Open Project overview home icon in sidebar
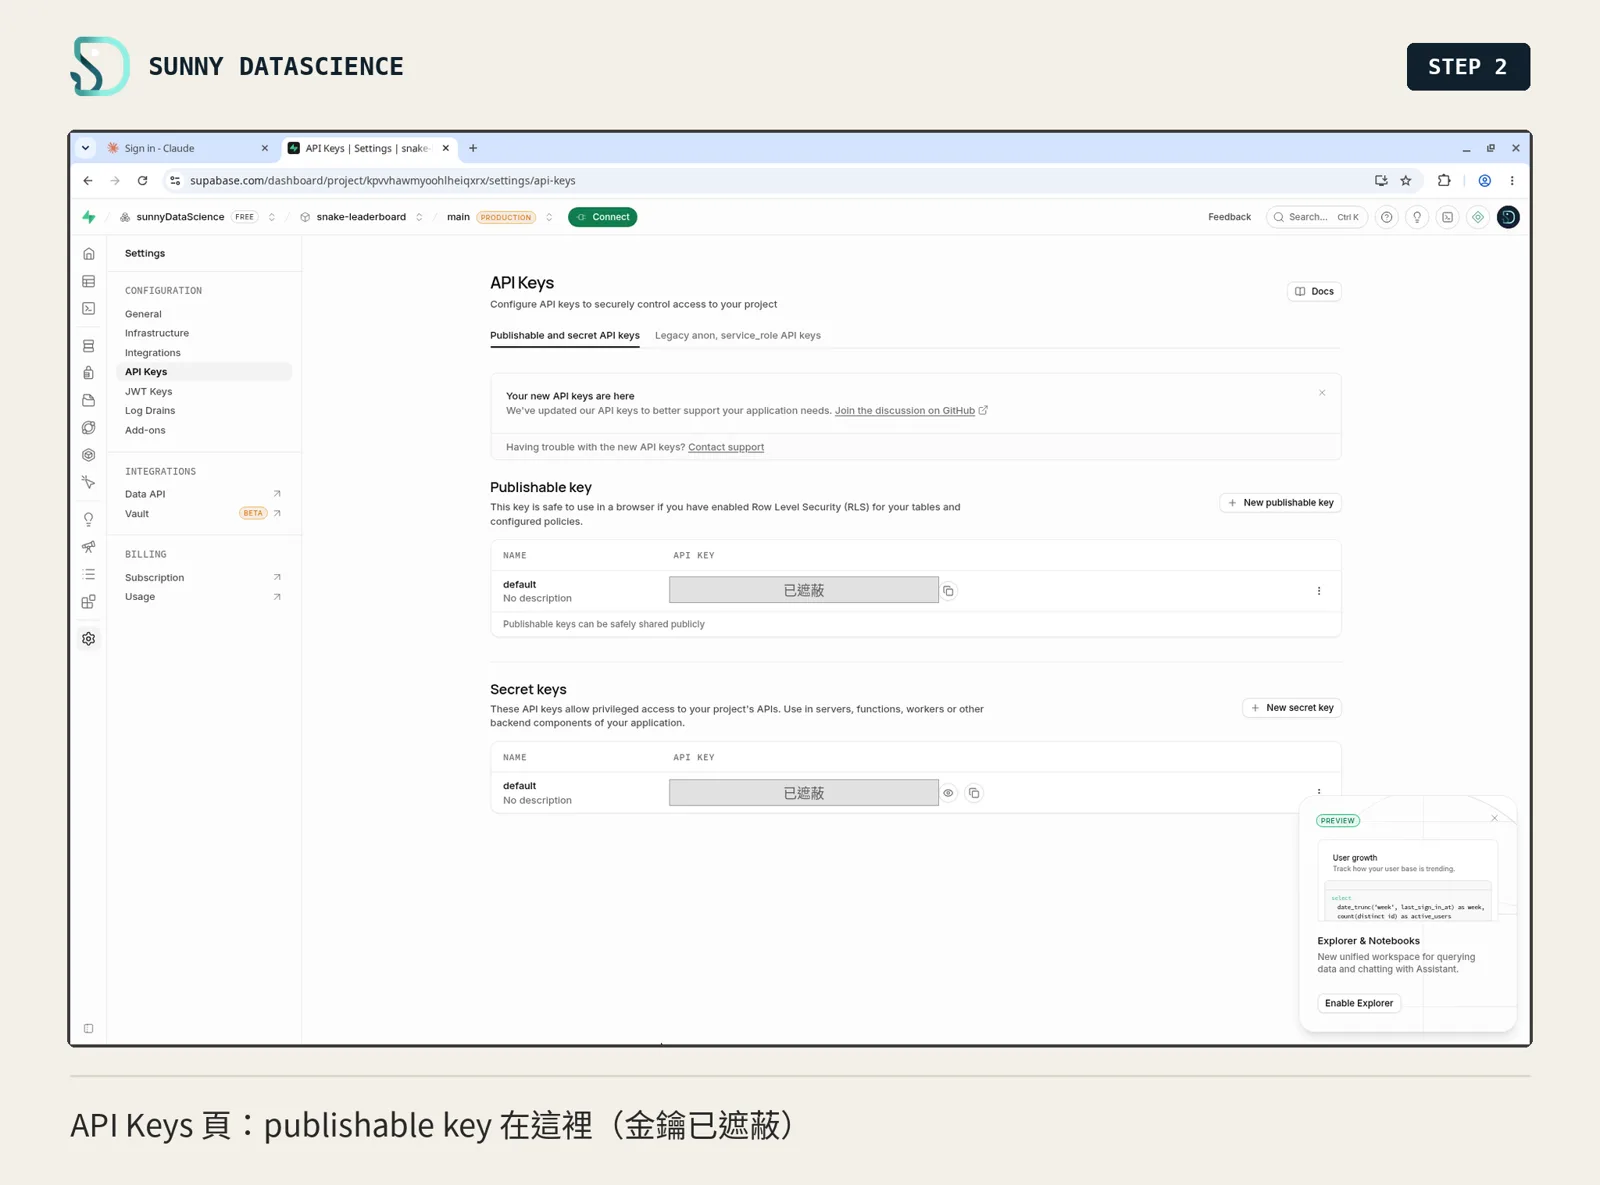The height and width of the screenshot is (1185, 1600). (x=89, y=254)
